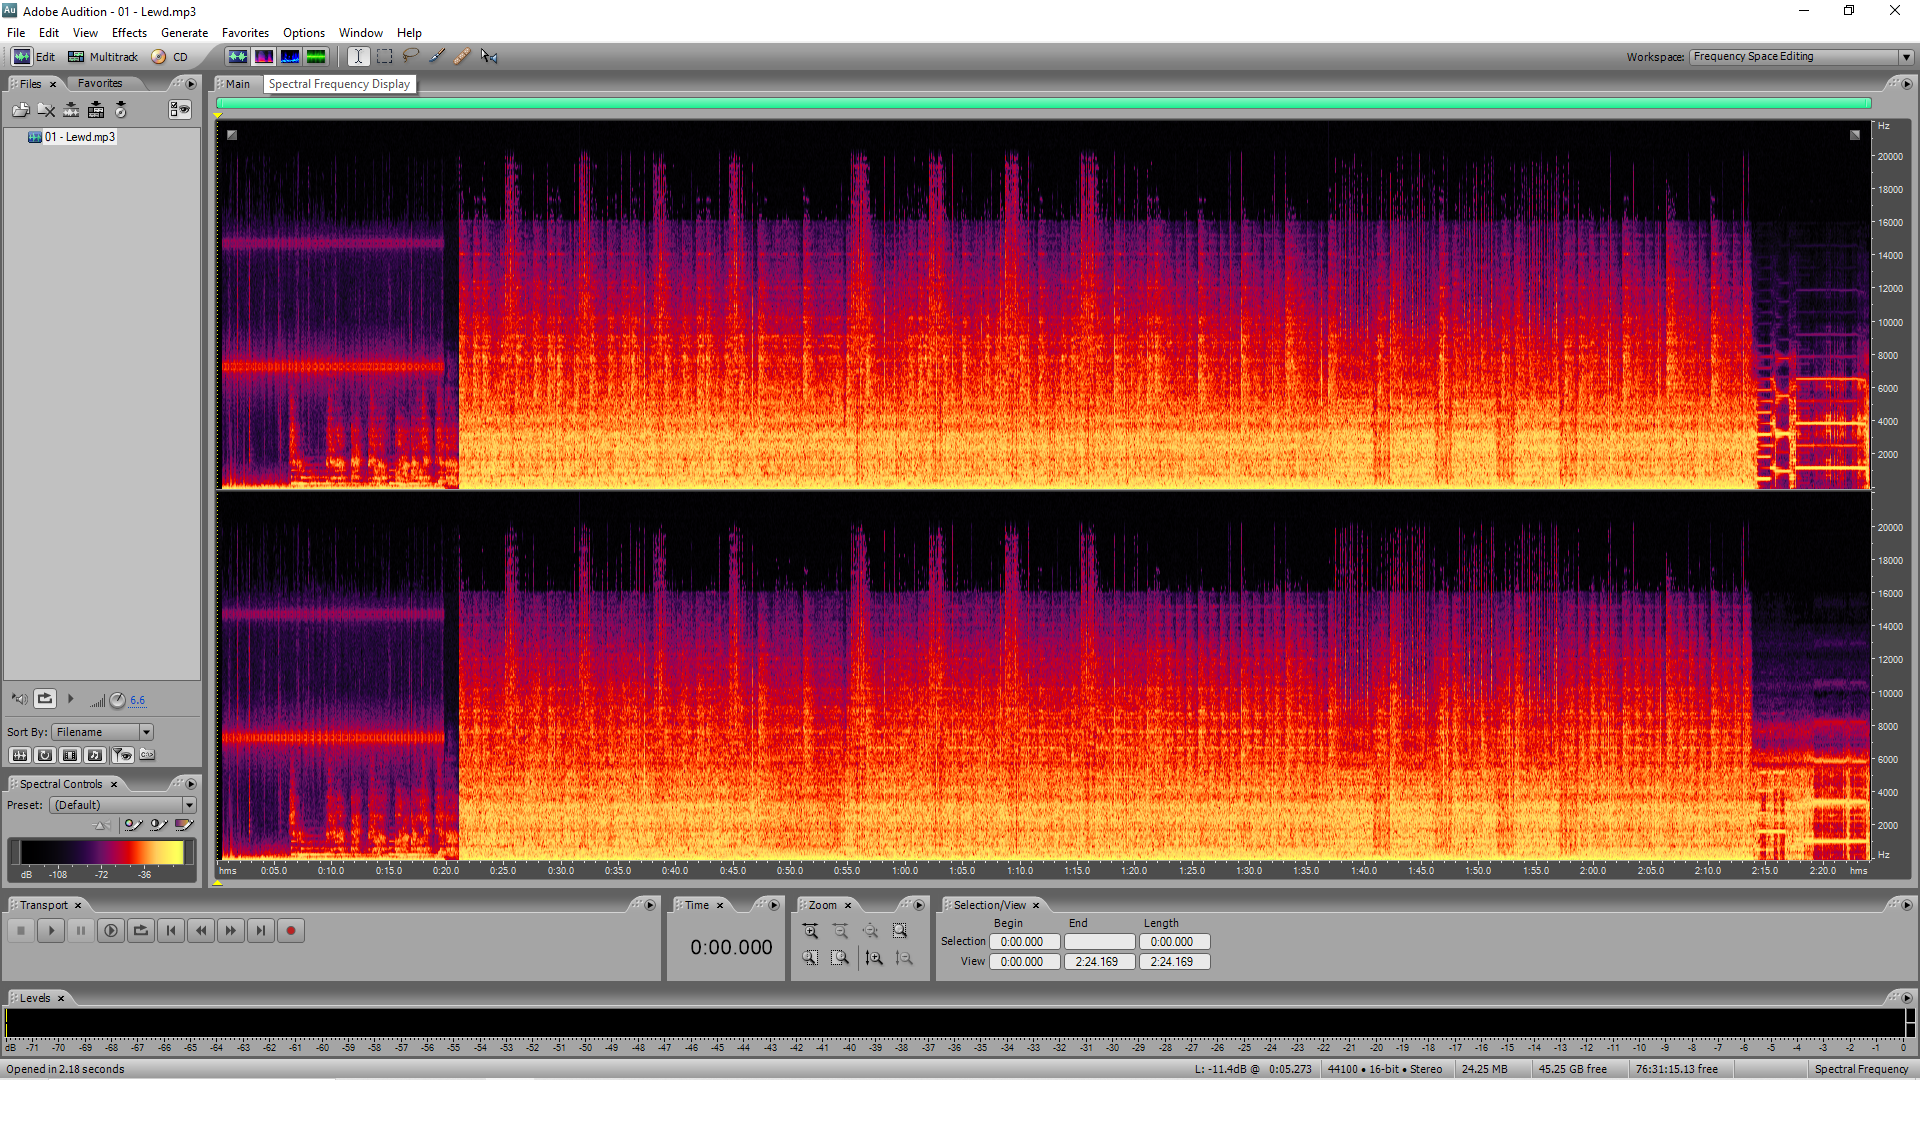1920x1130 pixels.
Task: Click the spectral gradient editor icon
Action: (184, 825)
